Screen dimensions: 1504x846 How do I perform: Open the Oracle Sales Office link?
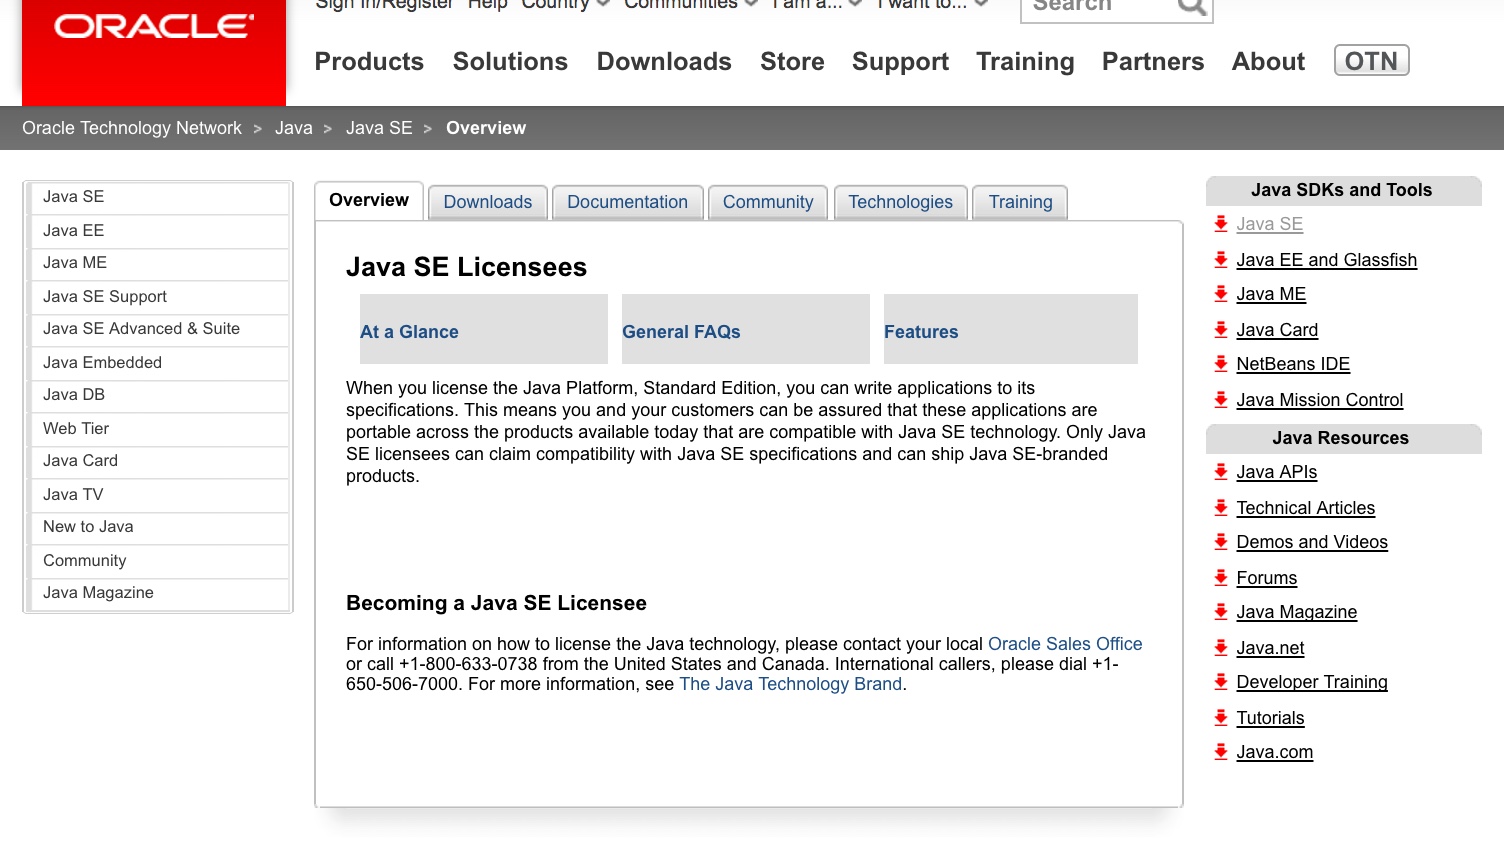pos(1064,644)
